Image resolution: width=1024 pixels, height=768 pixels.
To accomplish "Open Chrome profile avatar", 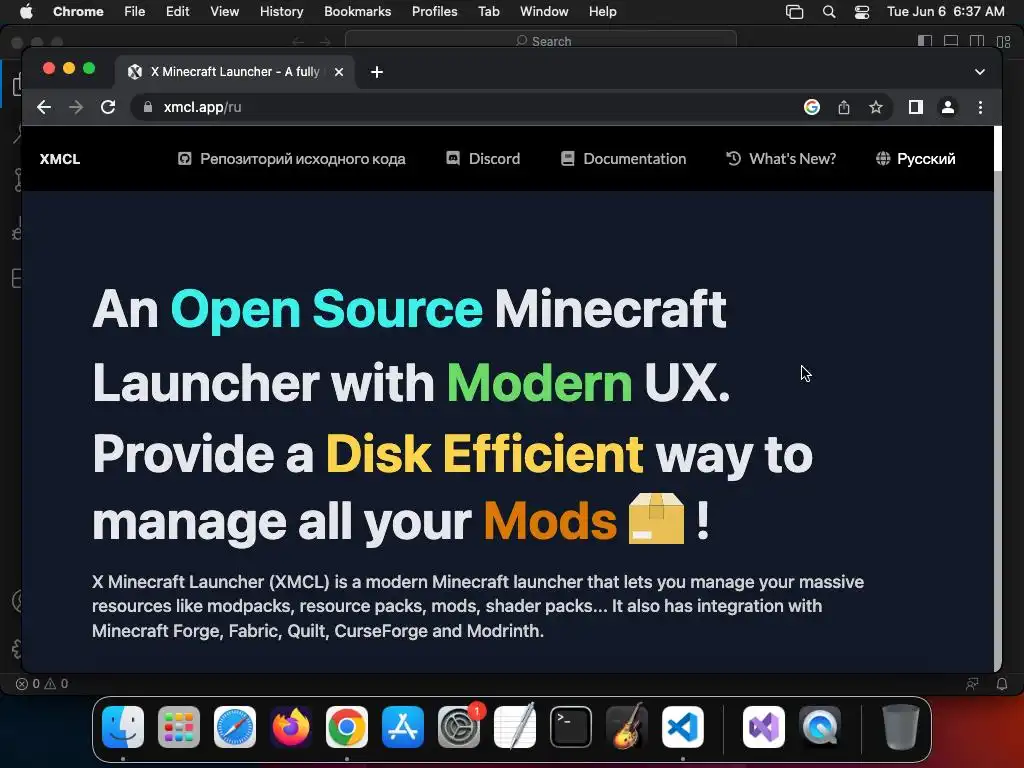I will pyautogui.click(x=948, y=107).
